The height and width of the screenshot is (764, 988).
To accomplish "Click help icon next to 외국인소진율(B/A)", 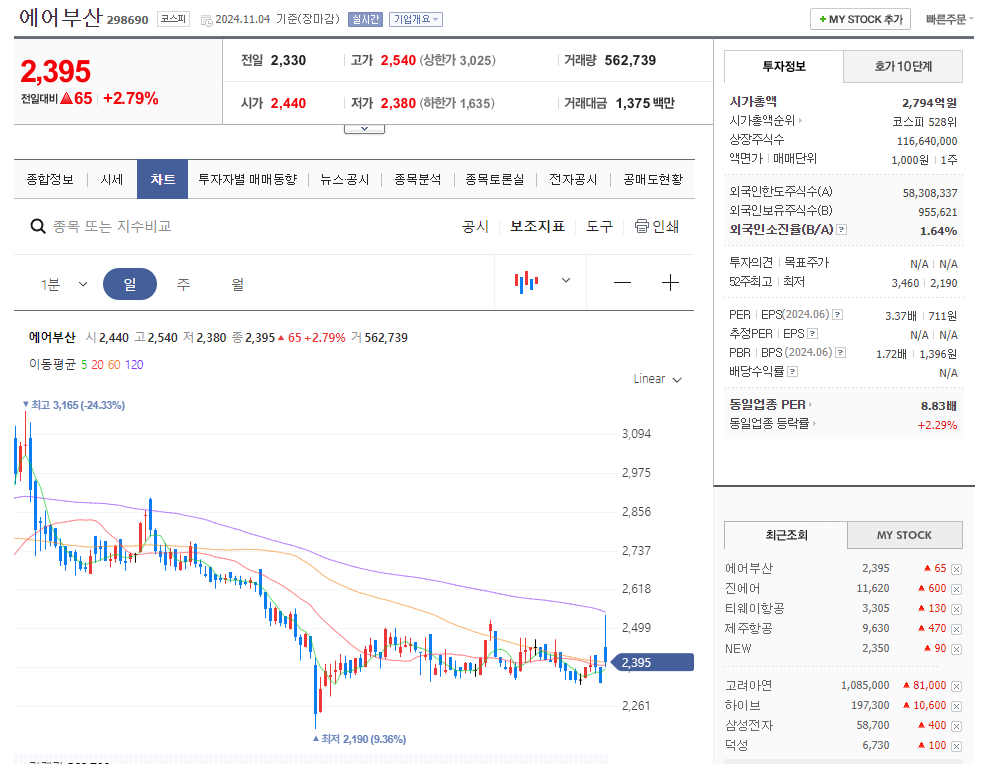I will pos(841,230).
